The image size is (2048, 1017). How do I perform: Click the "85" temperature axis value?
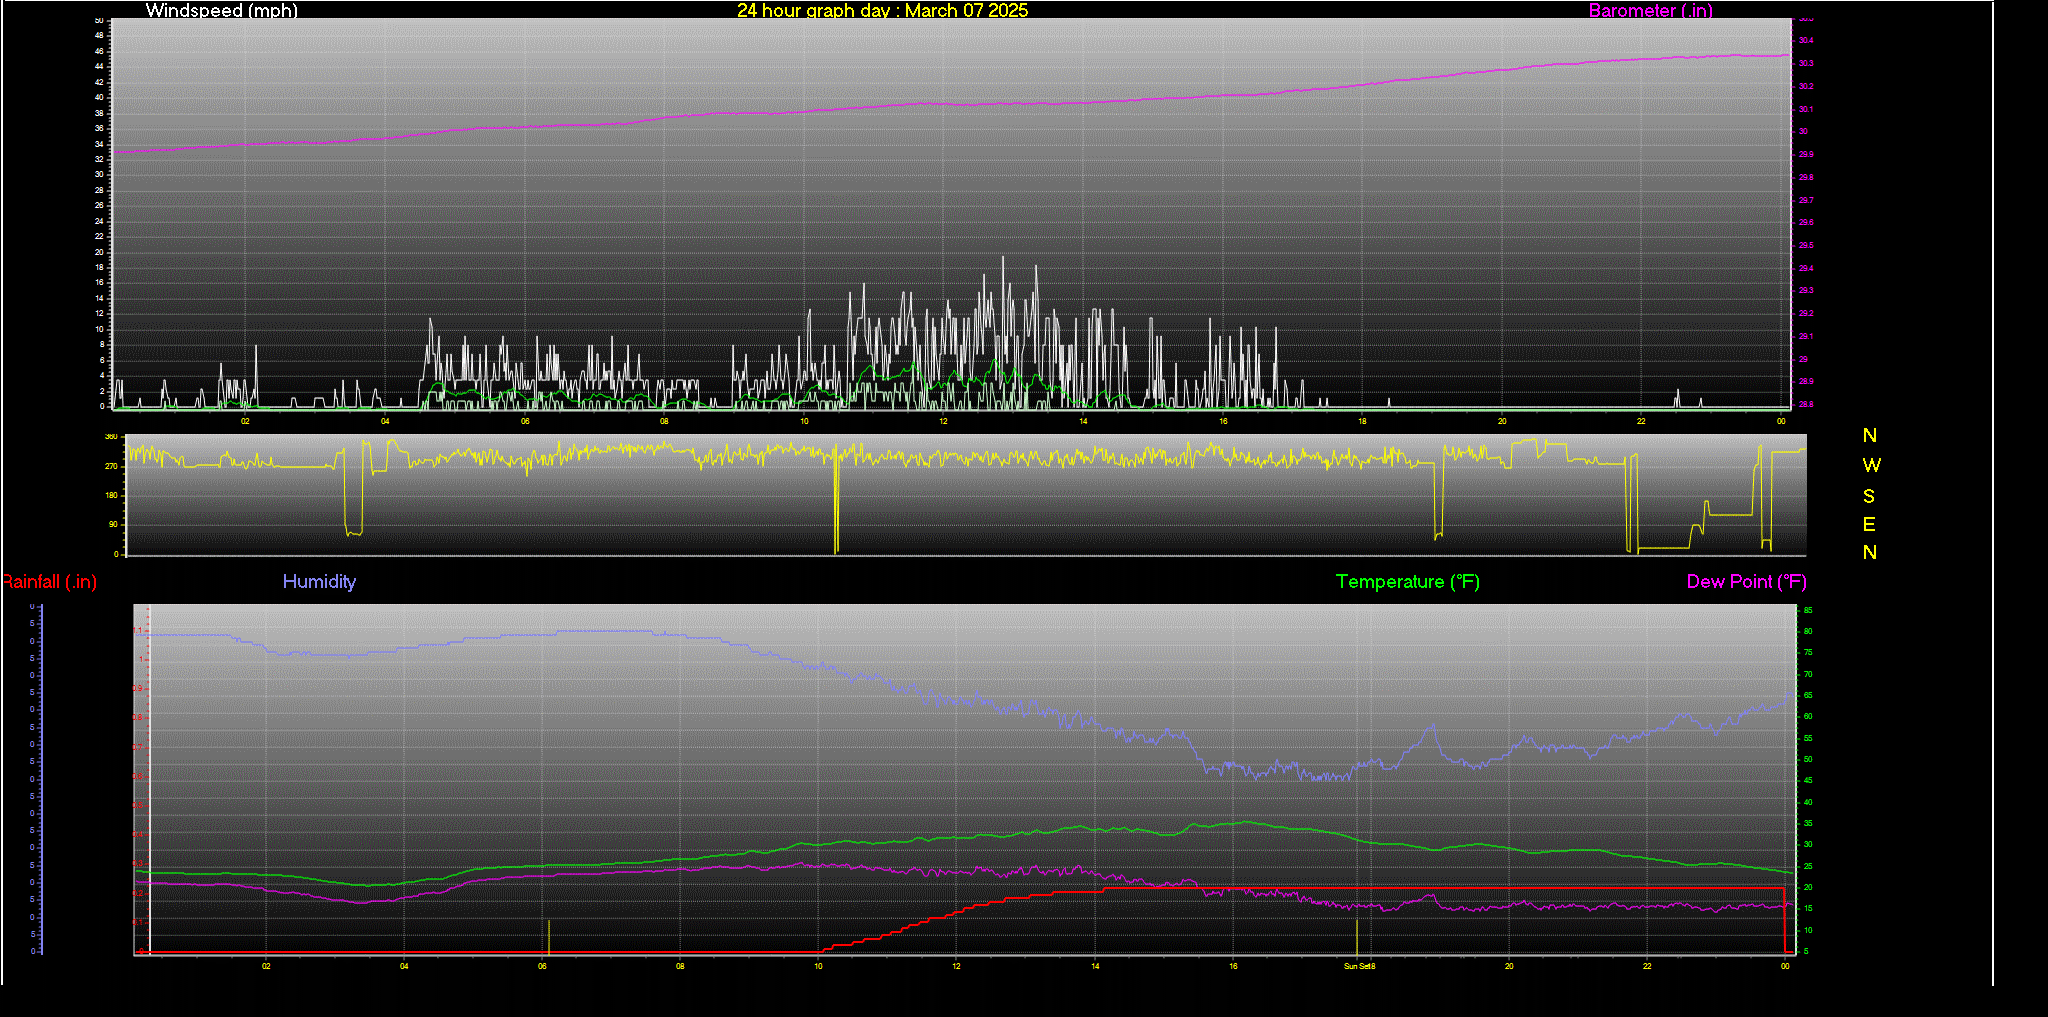pos(1807,610)
